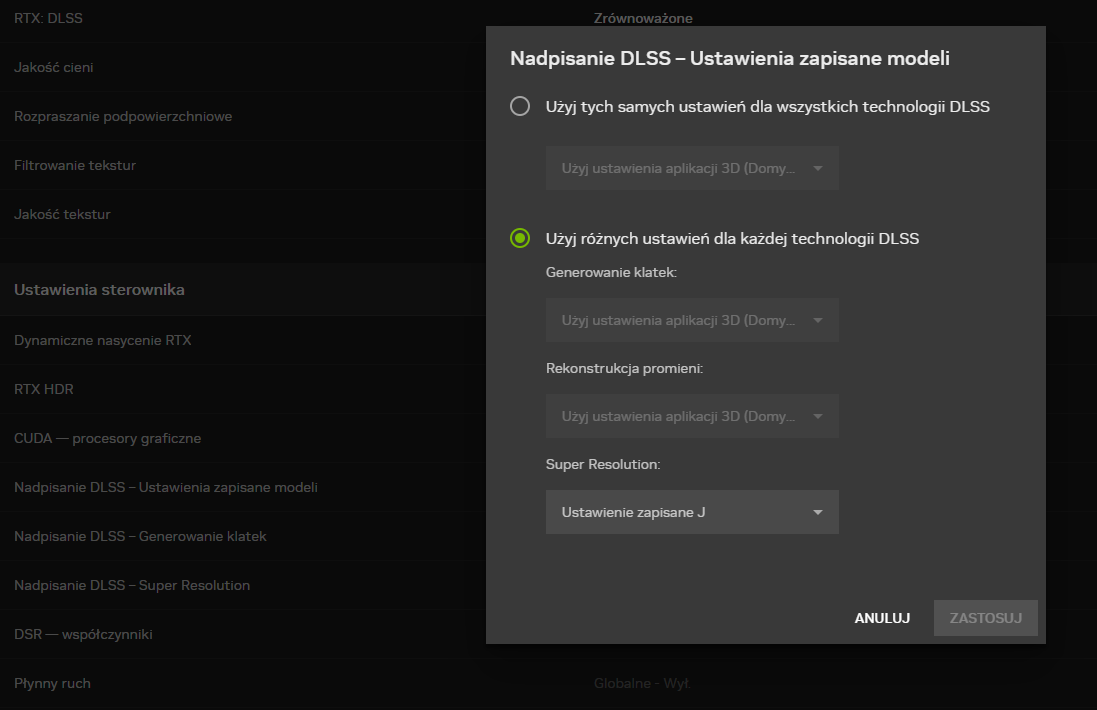Open Rekonstrukcja promieni dropdown
1097x710 pixels.
692,416
